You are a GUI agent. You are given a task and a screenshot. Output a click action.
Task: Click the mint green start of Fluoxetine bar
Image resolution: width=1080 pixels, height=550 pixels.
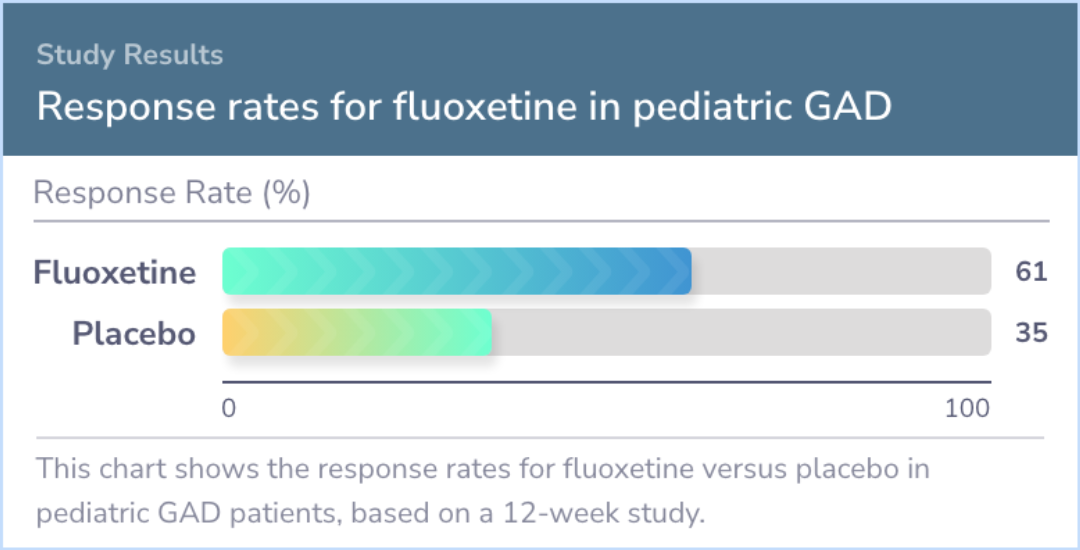pos(239,271)
